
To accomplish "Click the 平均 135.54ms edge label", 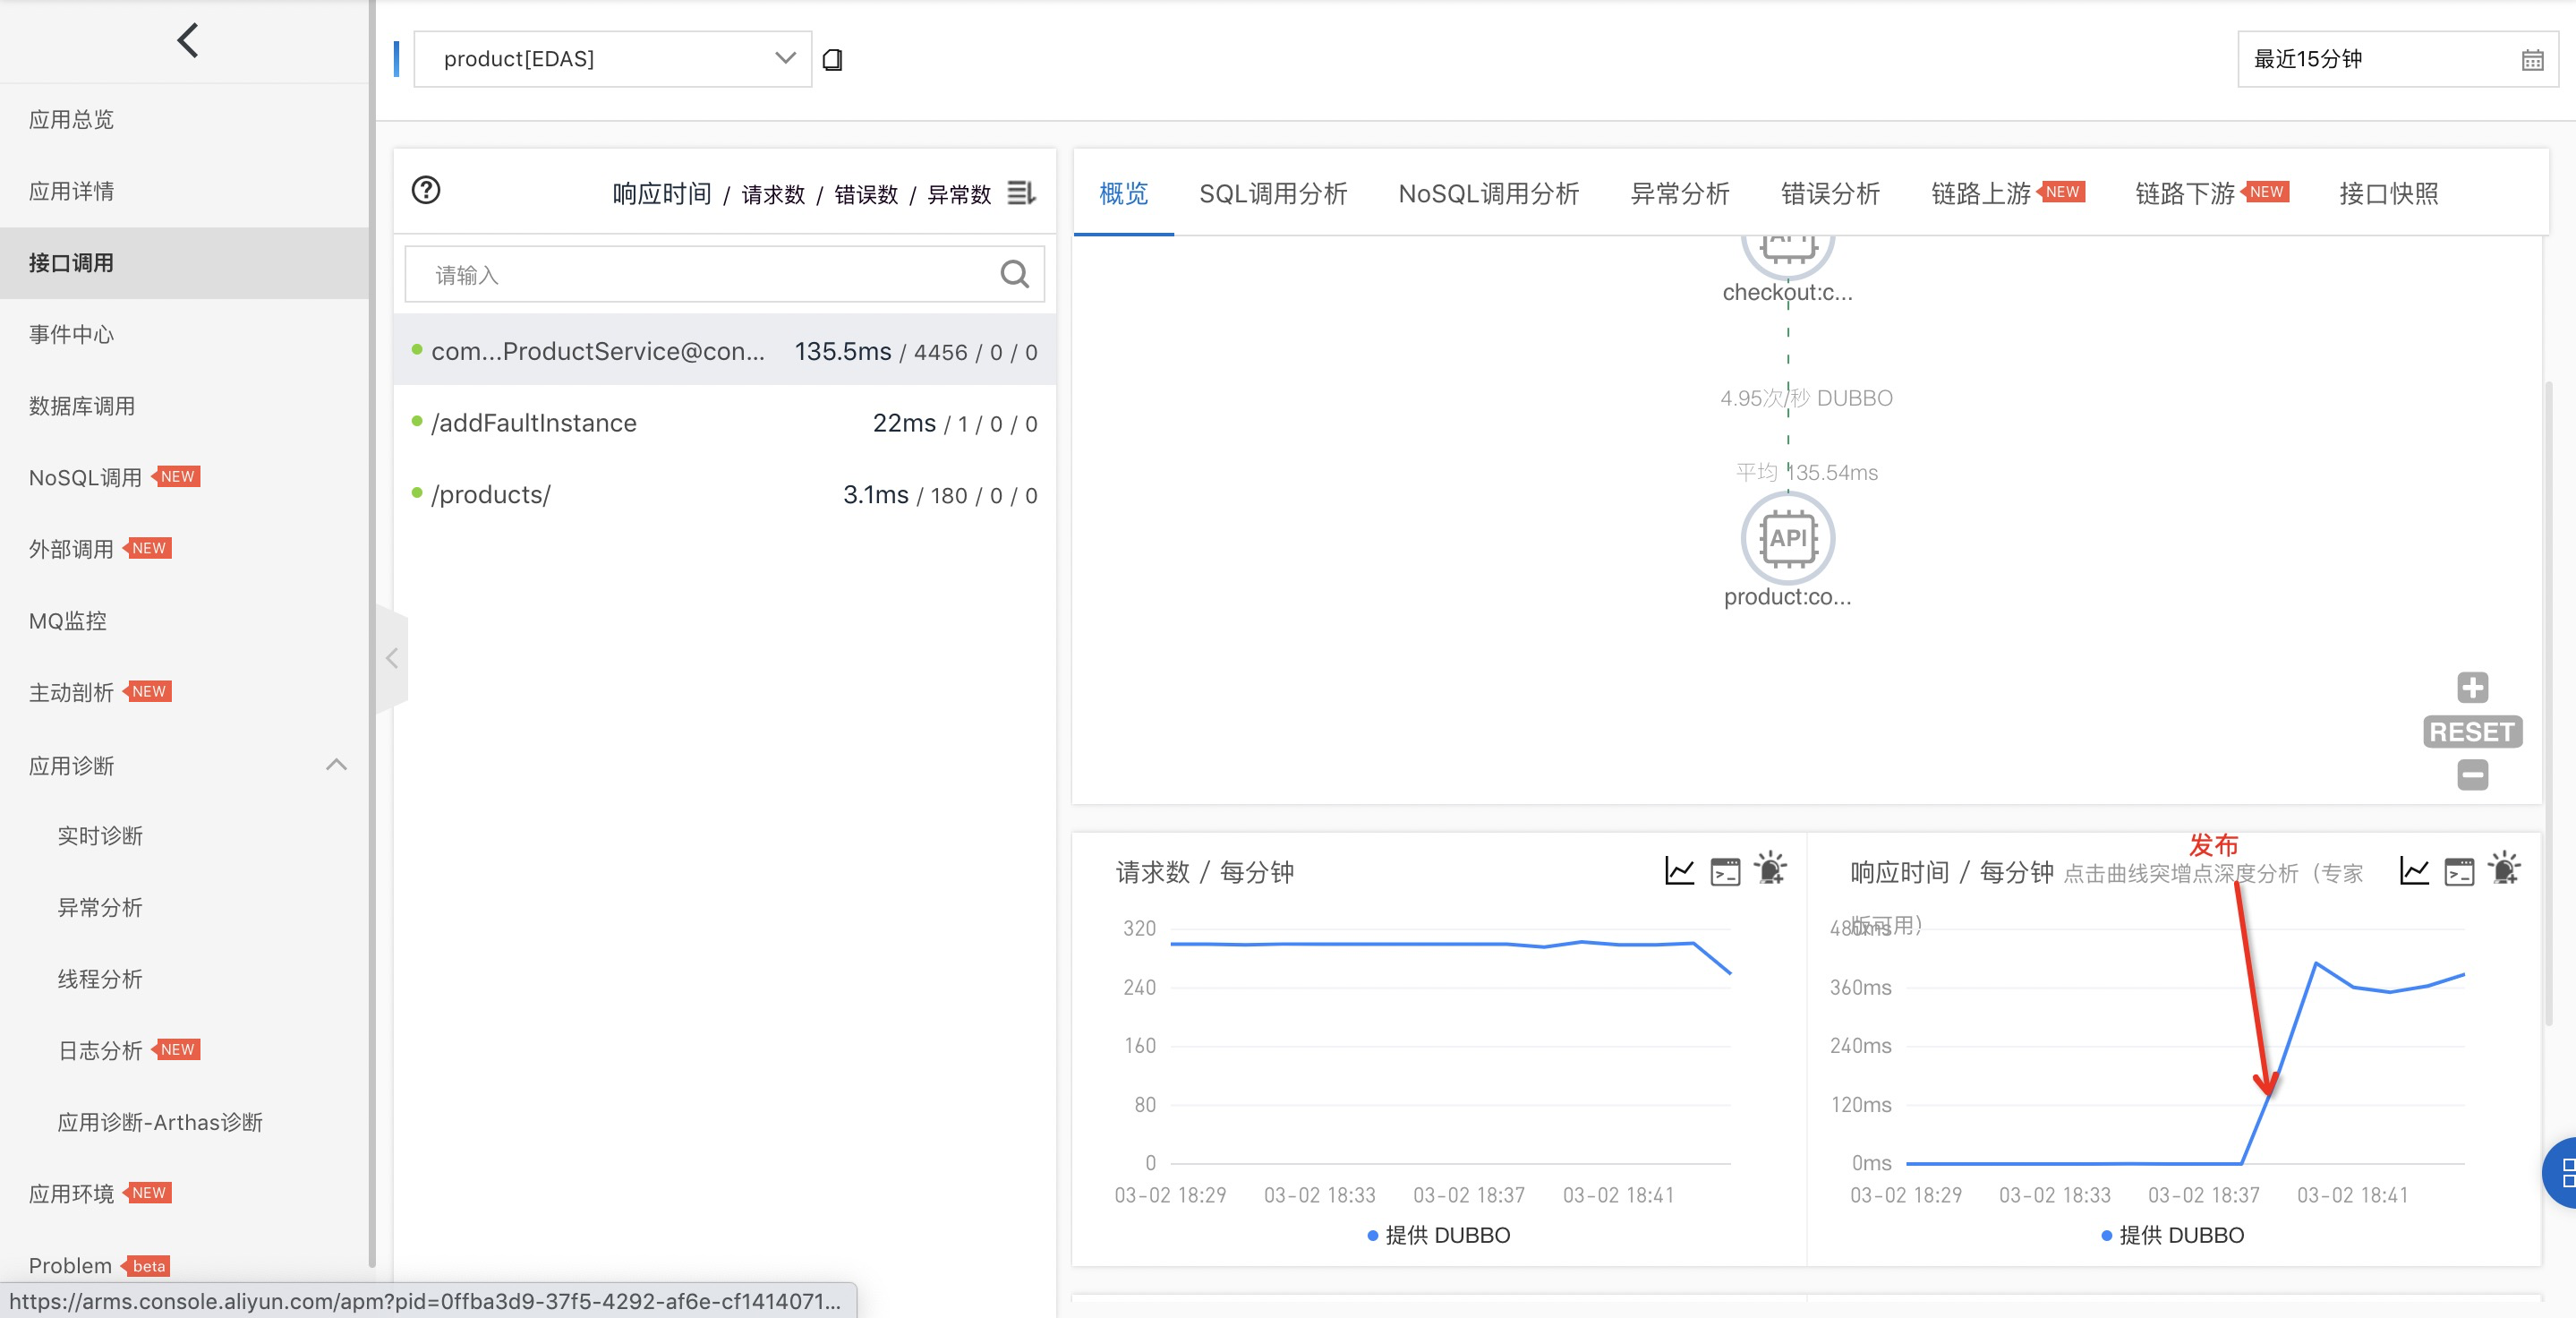I will point(1806,472).
